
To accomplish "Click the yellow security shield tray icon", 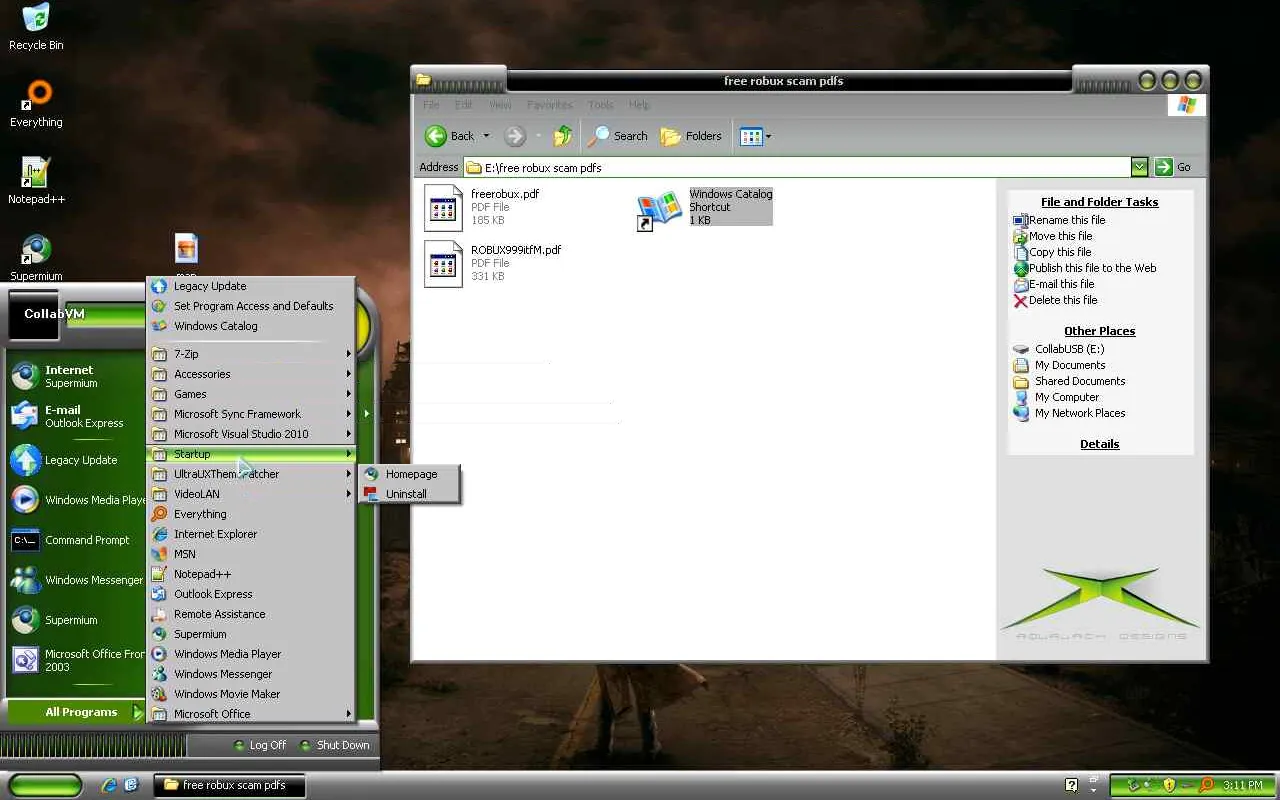I will tap(1169, 785).
